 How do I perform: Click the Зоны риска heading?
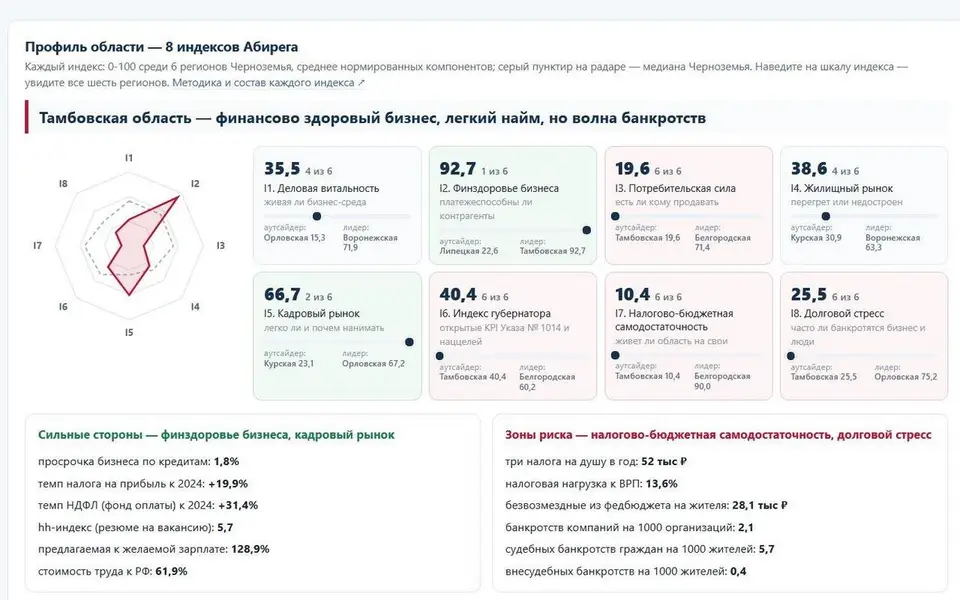718,435
